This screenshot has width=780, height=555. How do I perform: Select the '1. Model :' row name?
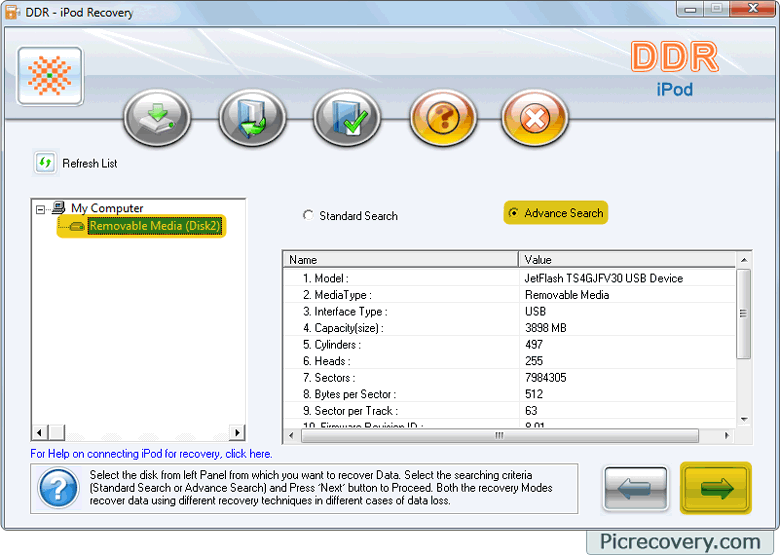coord(326,278)
